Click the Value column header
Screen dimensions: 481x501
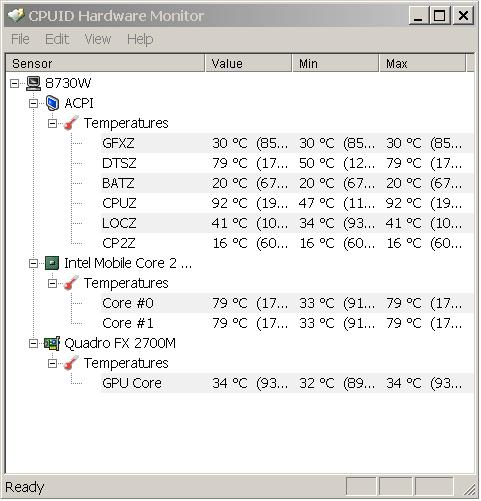pos(248,63)
